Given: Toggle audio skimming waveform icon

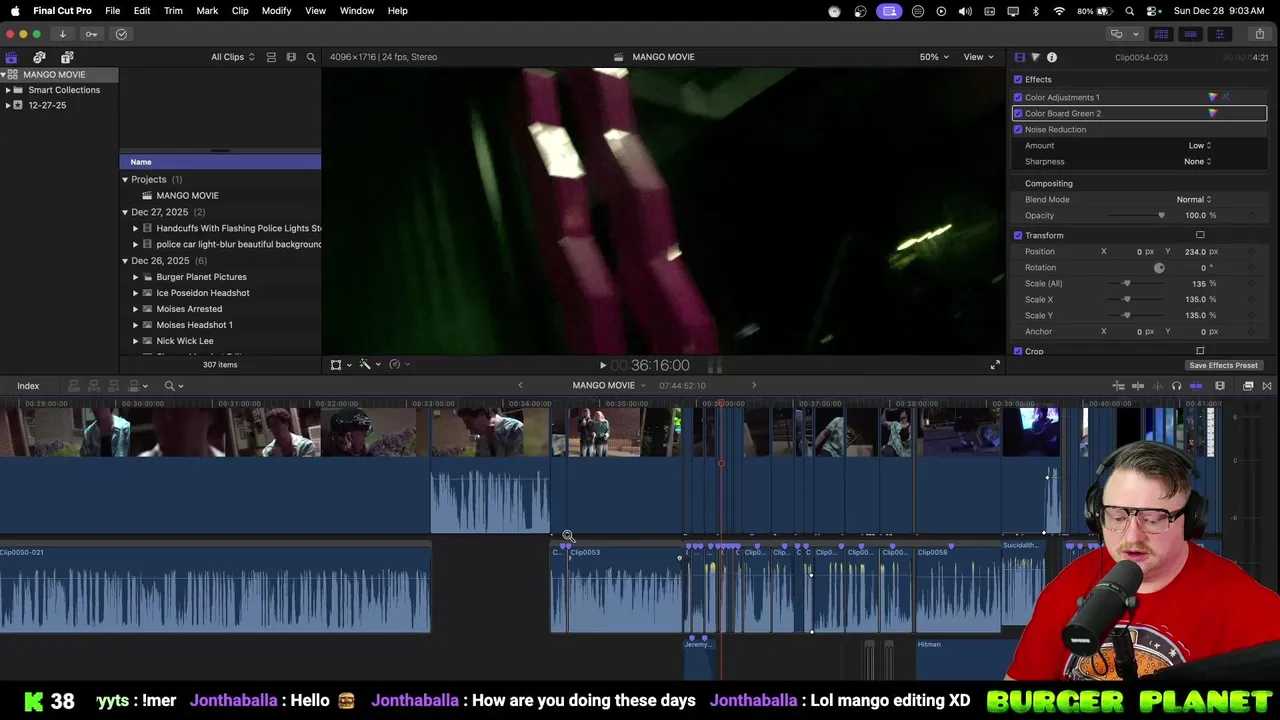Looking at the screenshot, I should (1156, 386).
